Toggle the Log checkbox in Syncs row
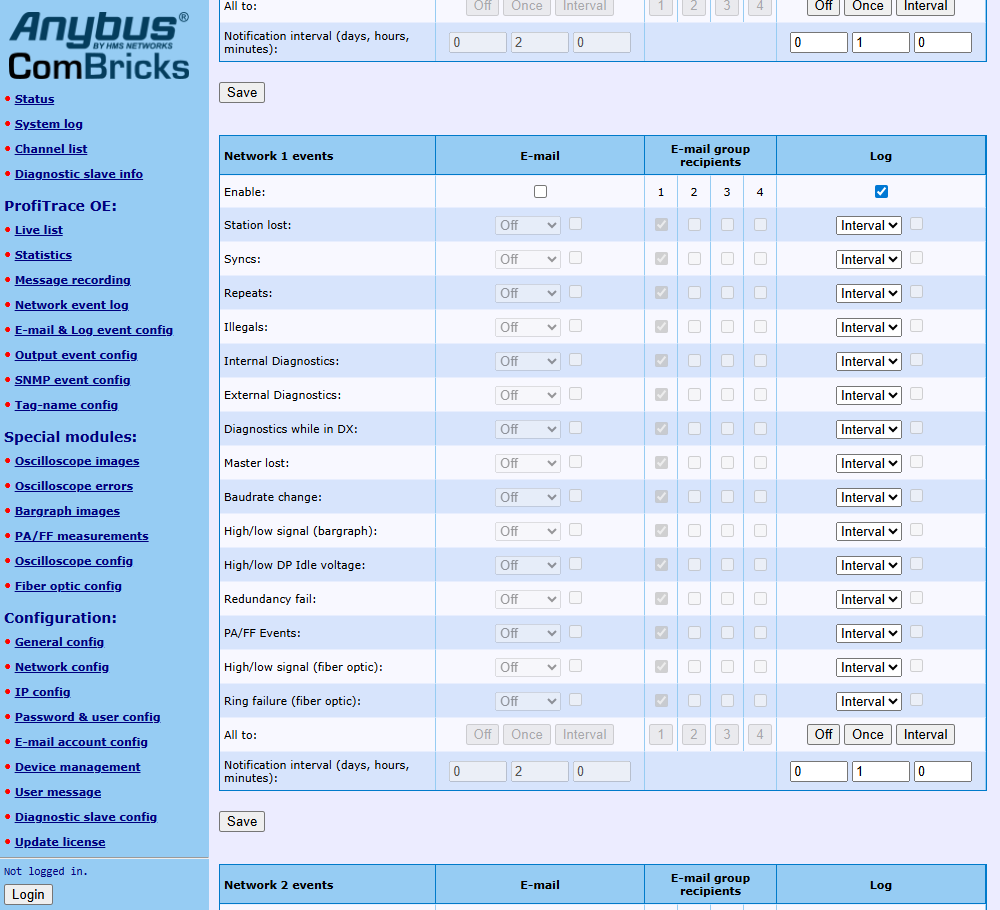 pos(916,258)
